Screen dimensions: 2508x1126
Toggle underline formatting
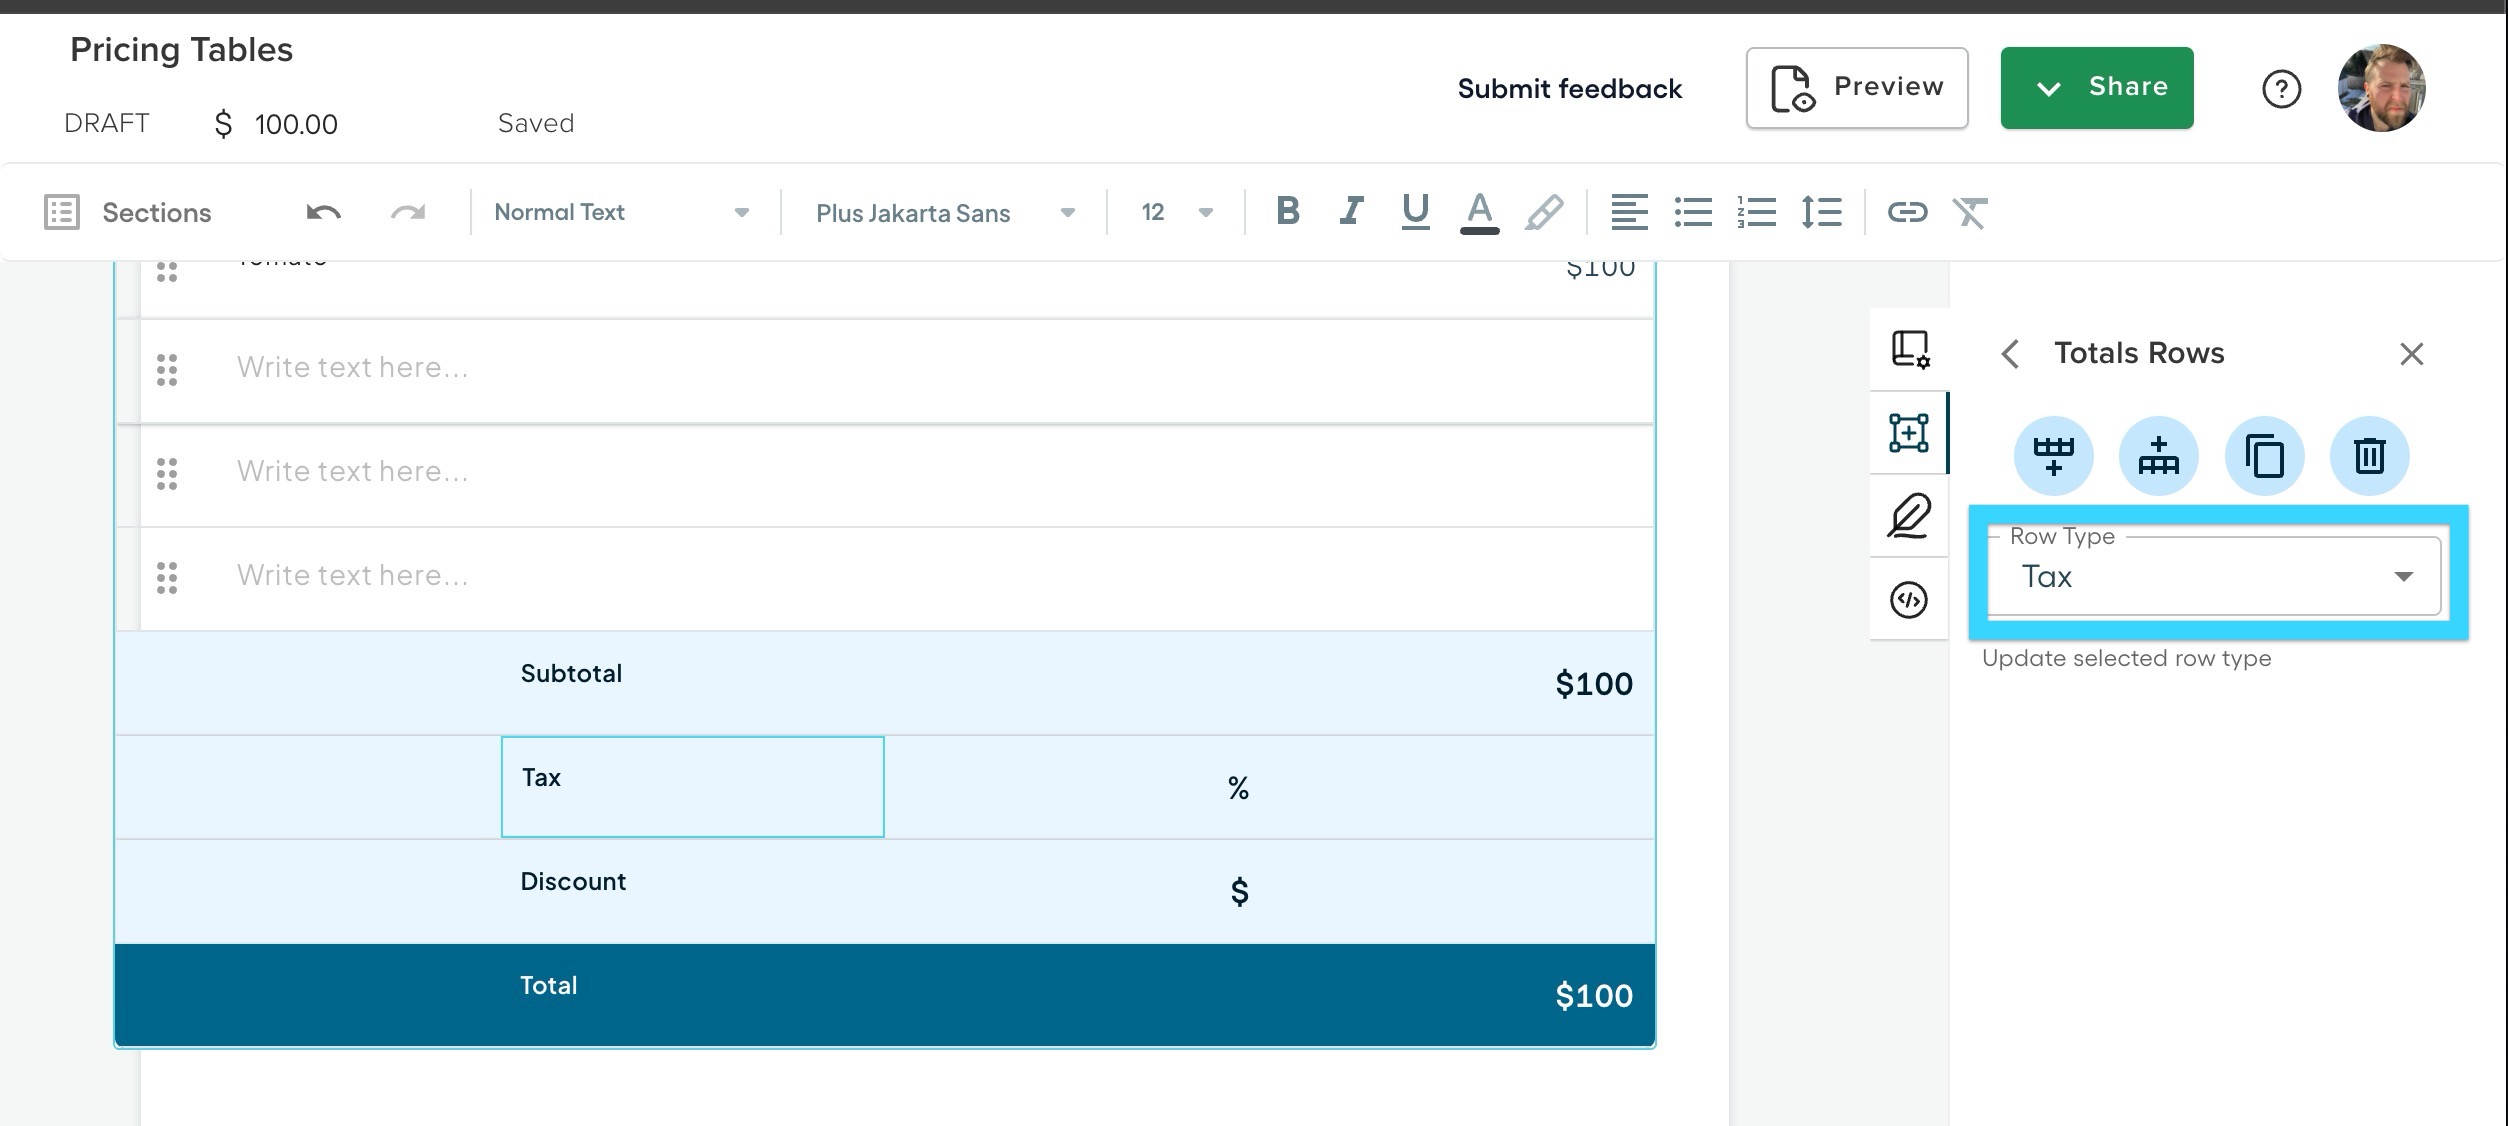pos(1415,211)
